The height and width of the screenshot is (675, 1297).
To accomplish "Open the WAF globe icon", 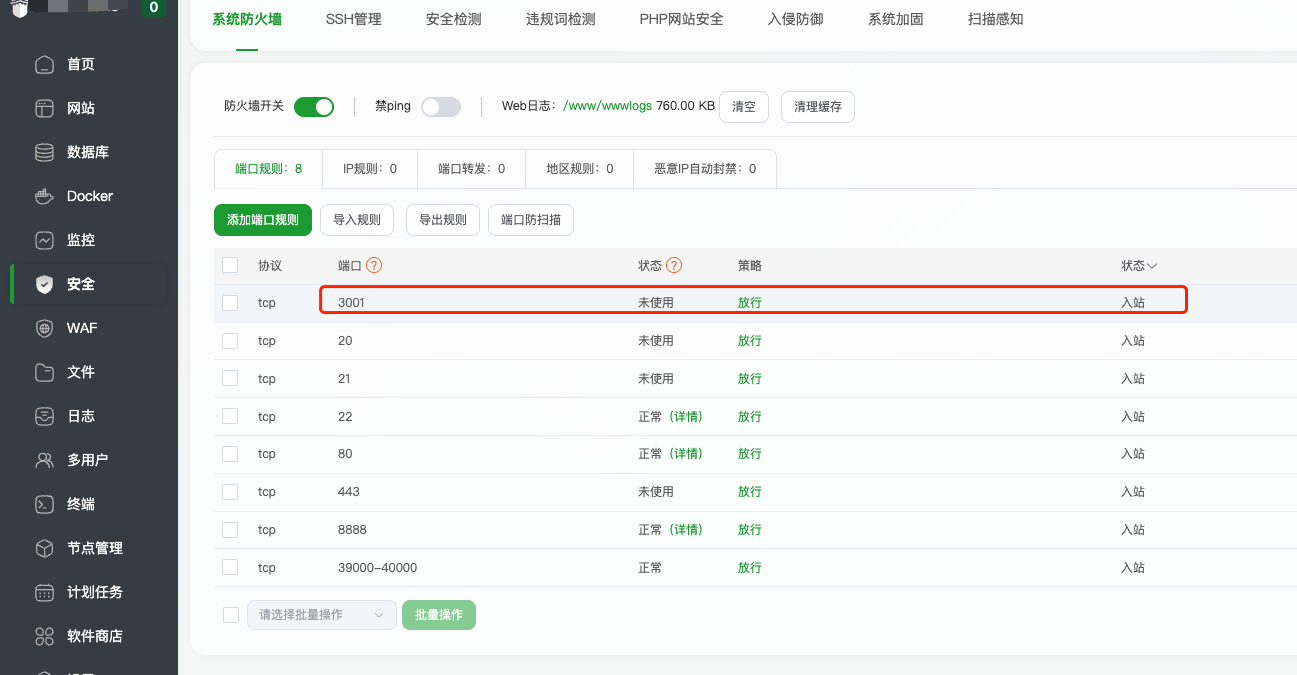I will [44, 328].
